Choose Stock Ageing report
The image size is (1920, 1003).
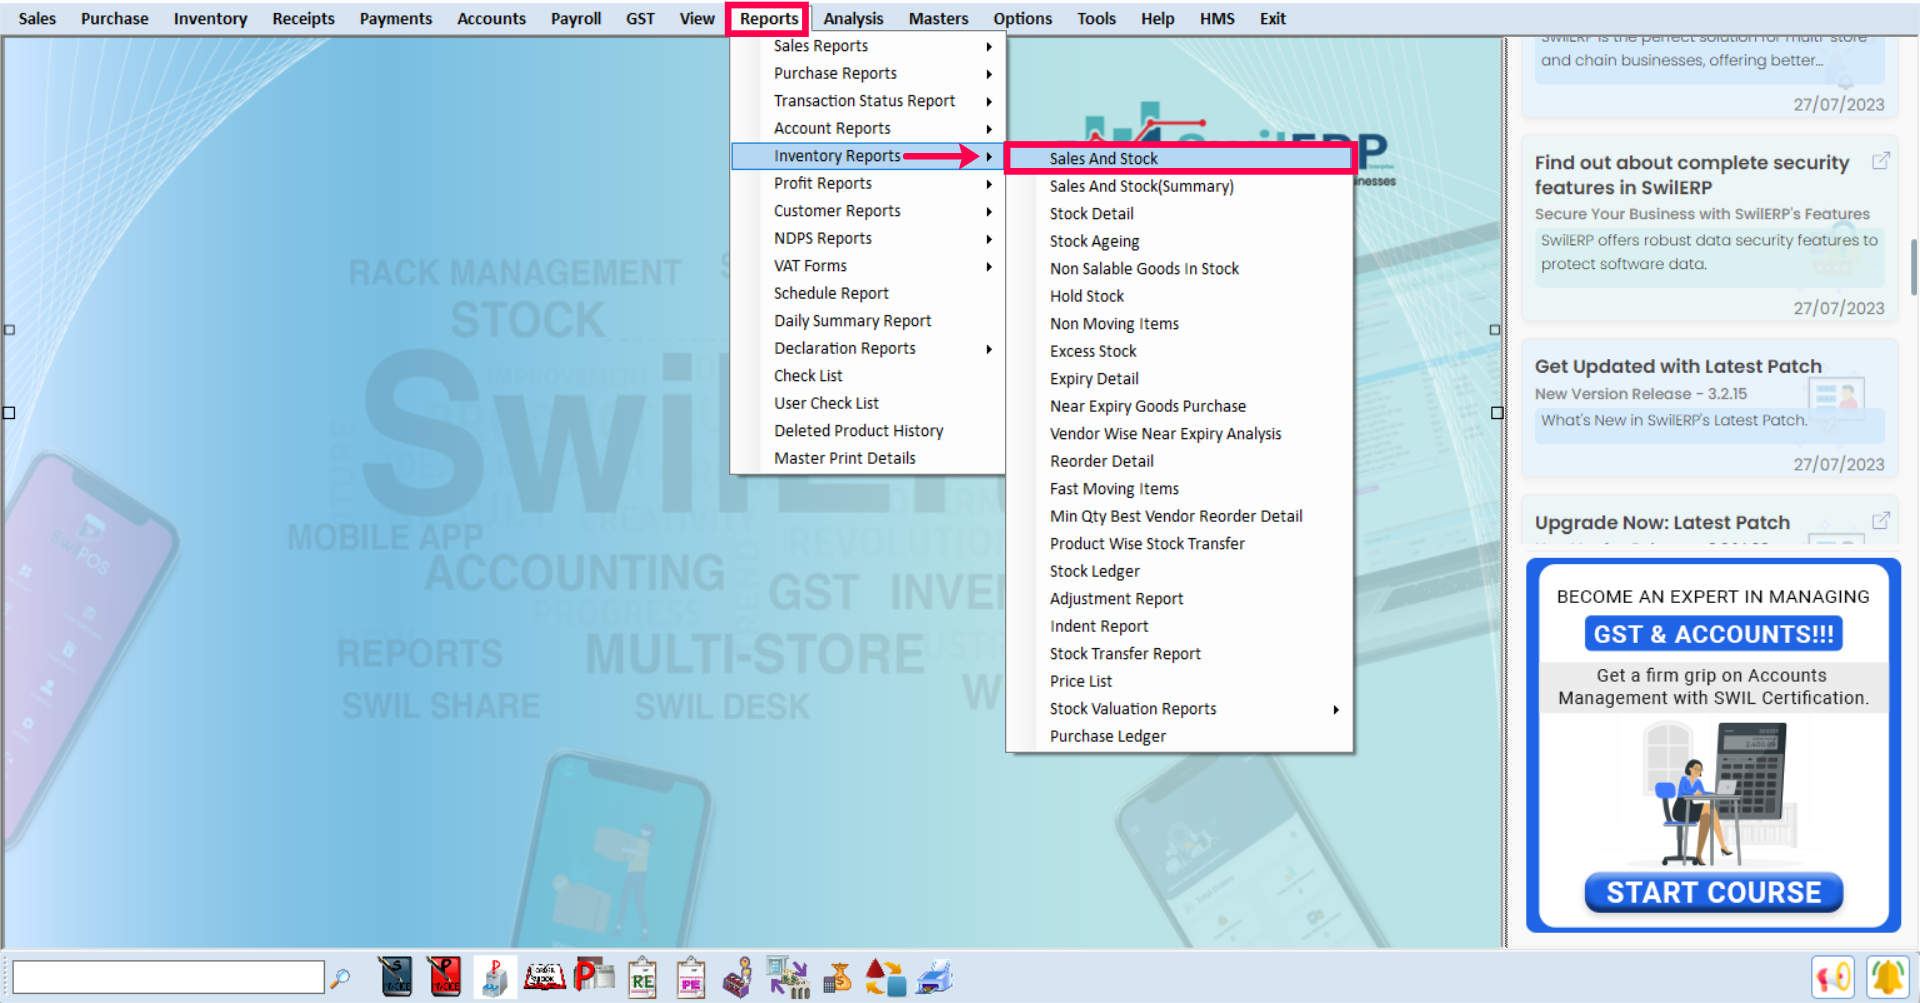pos(1180,241)
